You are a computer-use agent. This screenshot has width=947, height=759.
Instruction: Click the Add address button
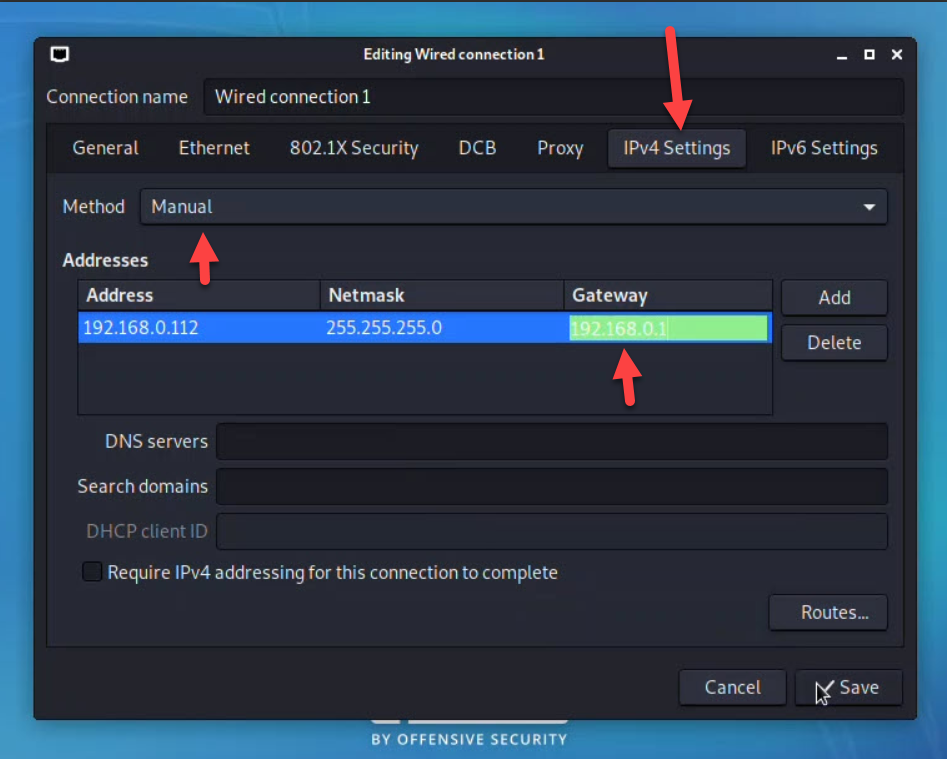click(834, 297)
